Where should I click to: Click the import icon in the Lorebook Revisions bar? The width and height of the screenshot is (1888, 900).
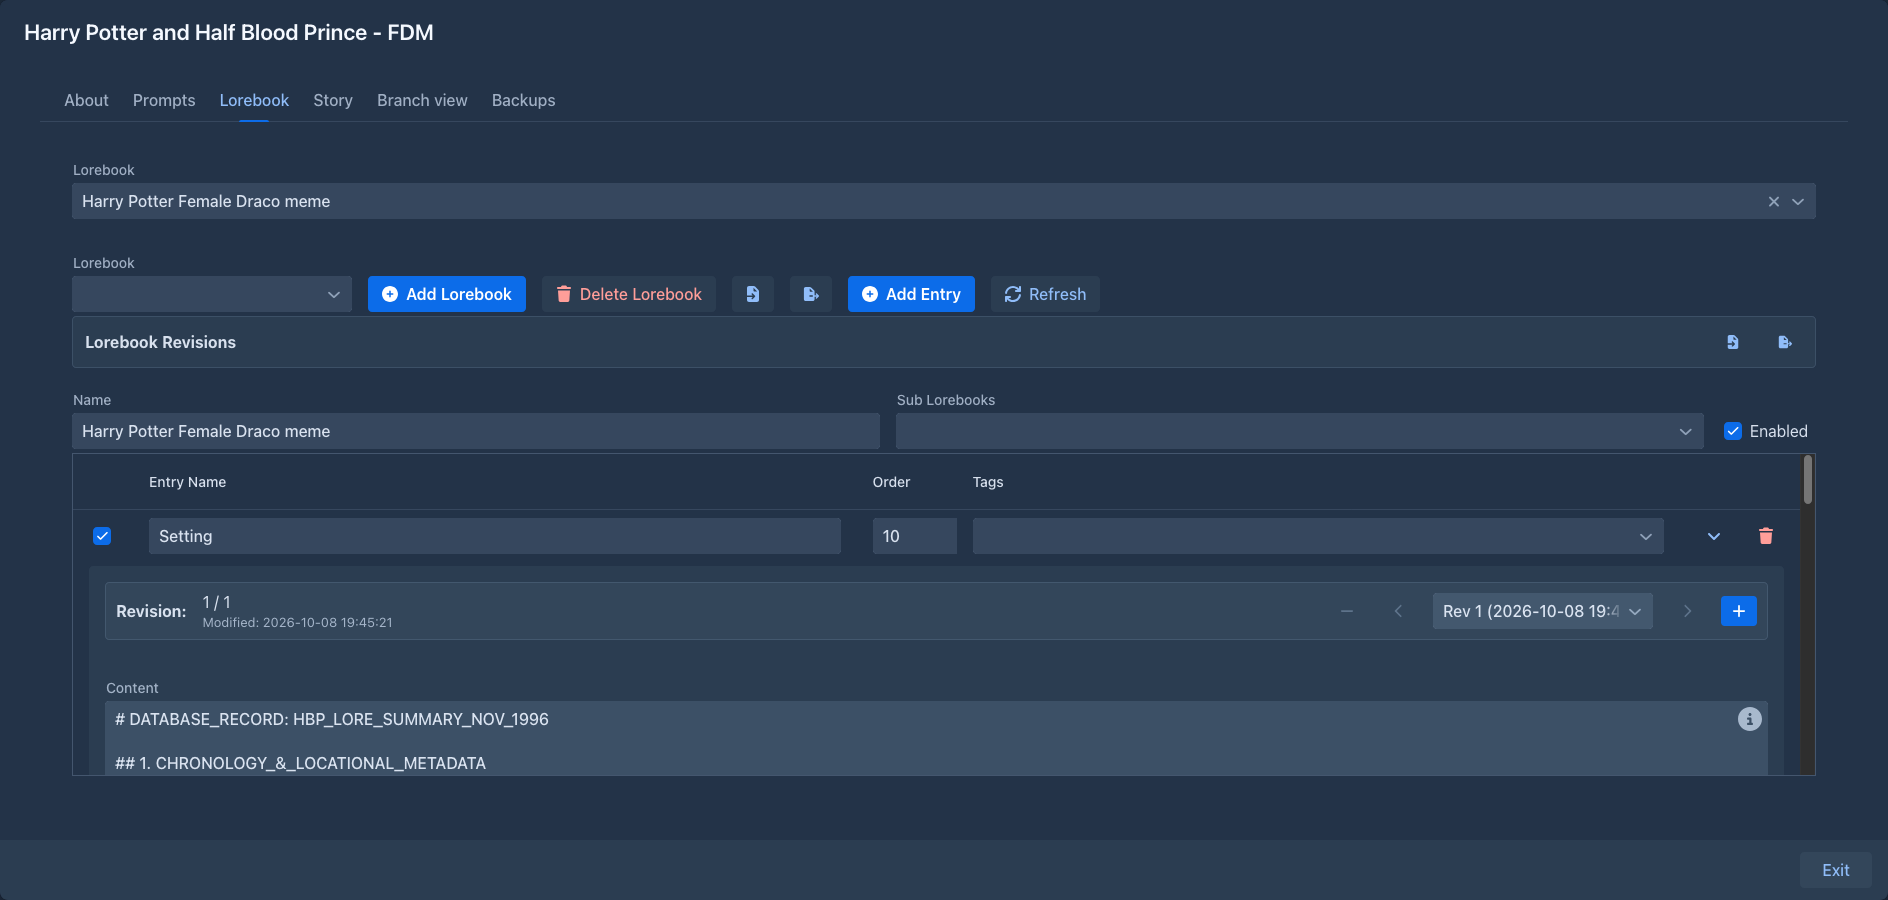pyautogui.click(x=1733, y=342)
